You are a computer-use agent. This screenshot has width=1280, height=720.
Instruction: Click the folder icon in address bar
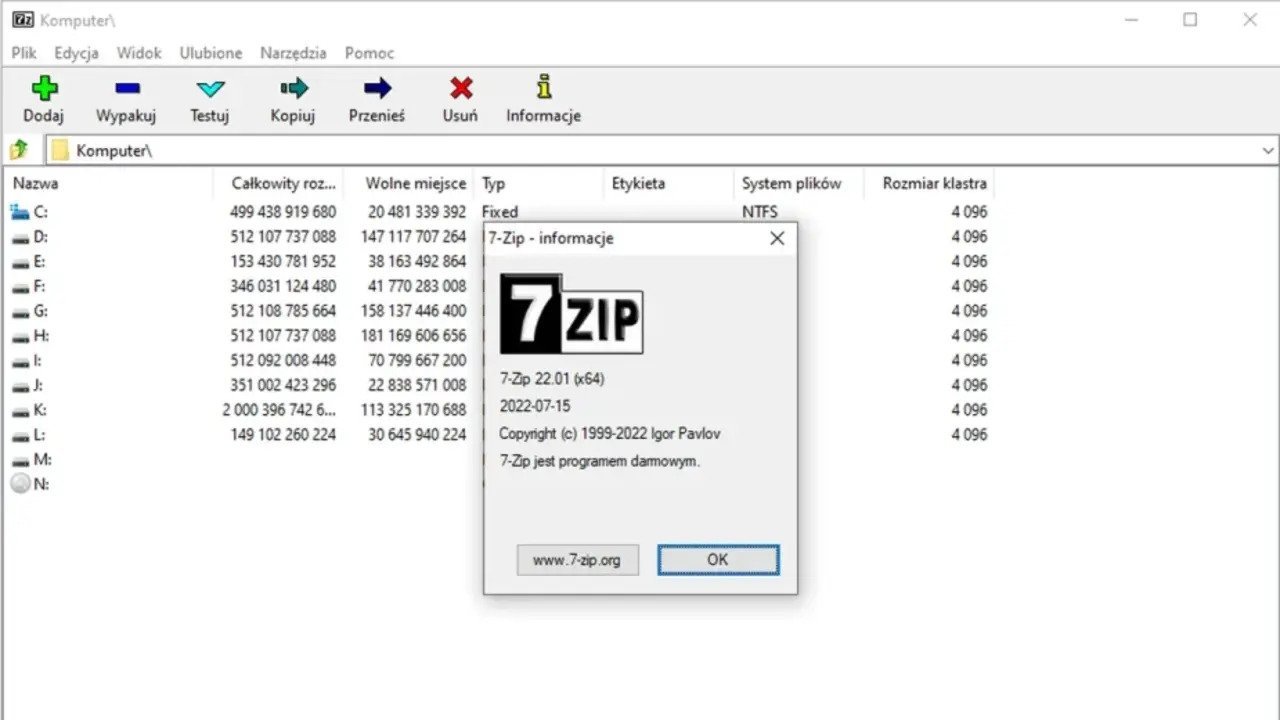tap(60, 151)
